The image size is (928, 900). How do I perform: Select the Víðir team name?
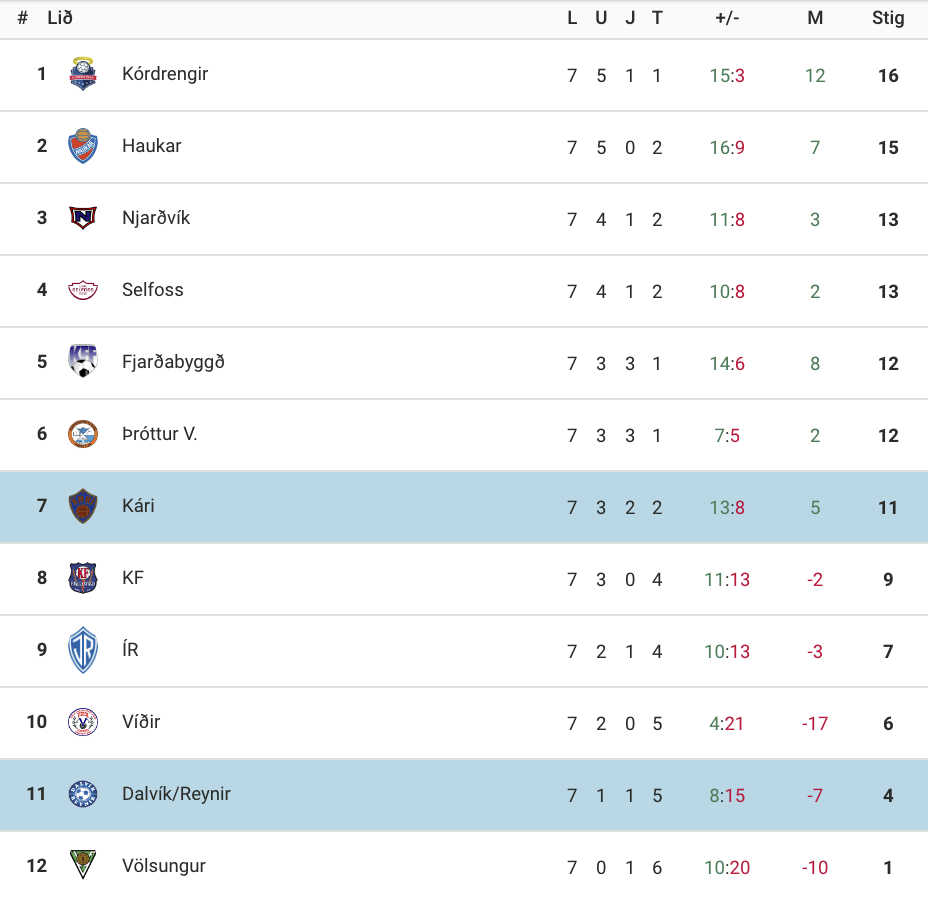pos(141,722)
